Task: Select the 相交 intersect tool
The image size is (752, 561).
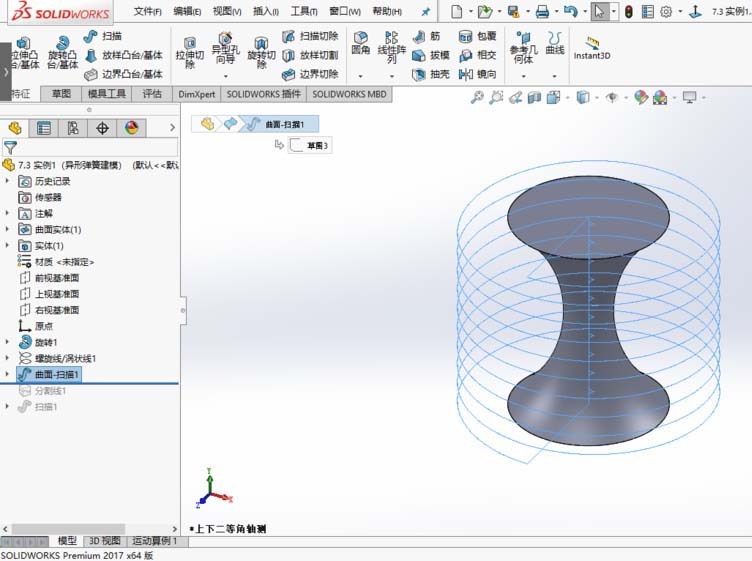Action: coord(478,55)
